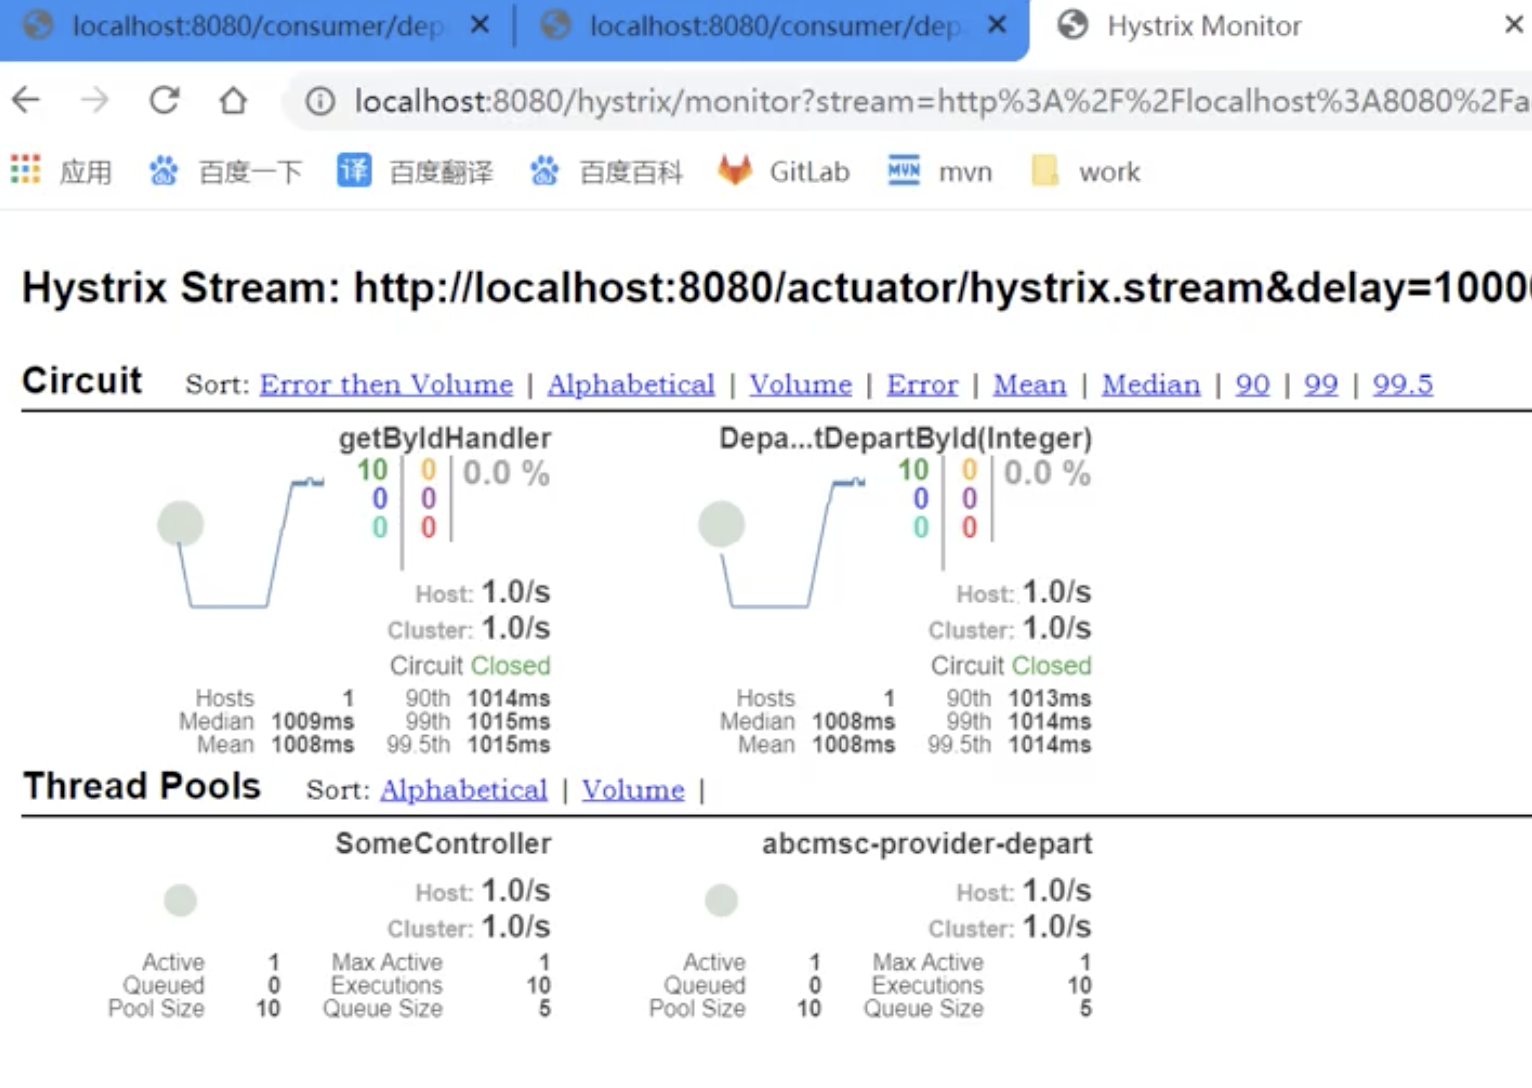Go to browser home page icon
The width and height of the screenshot is (1532, 1088).
233,100
